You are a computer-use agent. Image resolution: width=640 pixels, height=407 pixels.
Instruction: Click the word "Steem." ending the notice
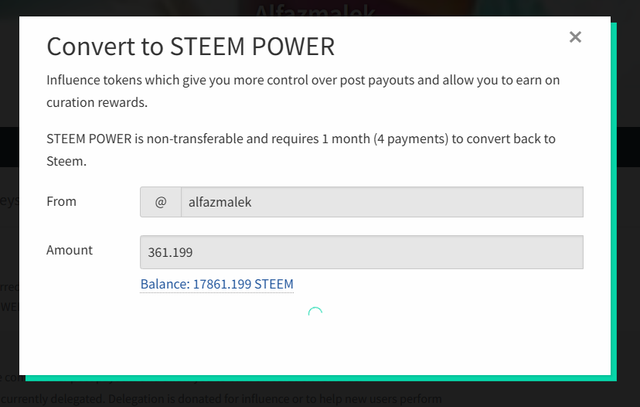[x=68, y=160]
